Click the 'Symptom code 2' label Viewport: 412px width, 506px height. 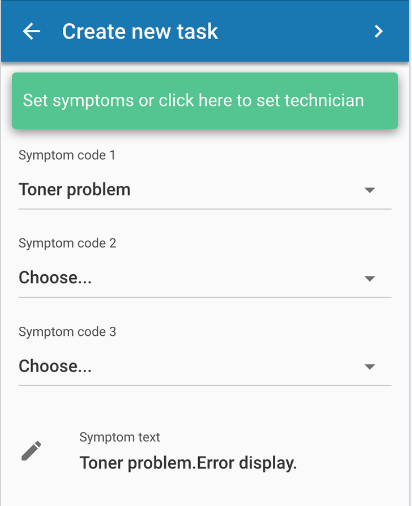(67, 243)
